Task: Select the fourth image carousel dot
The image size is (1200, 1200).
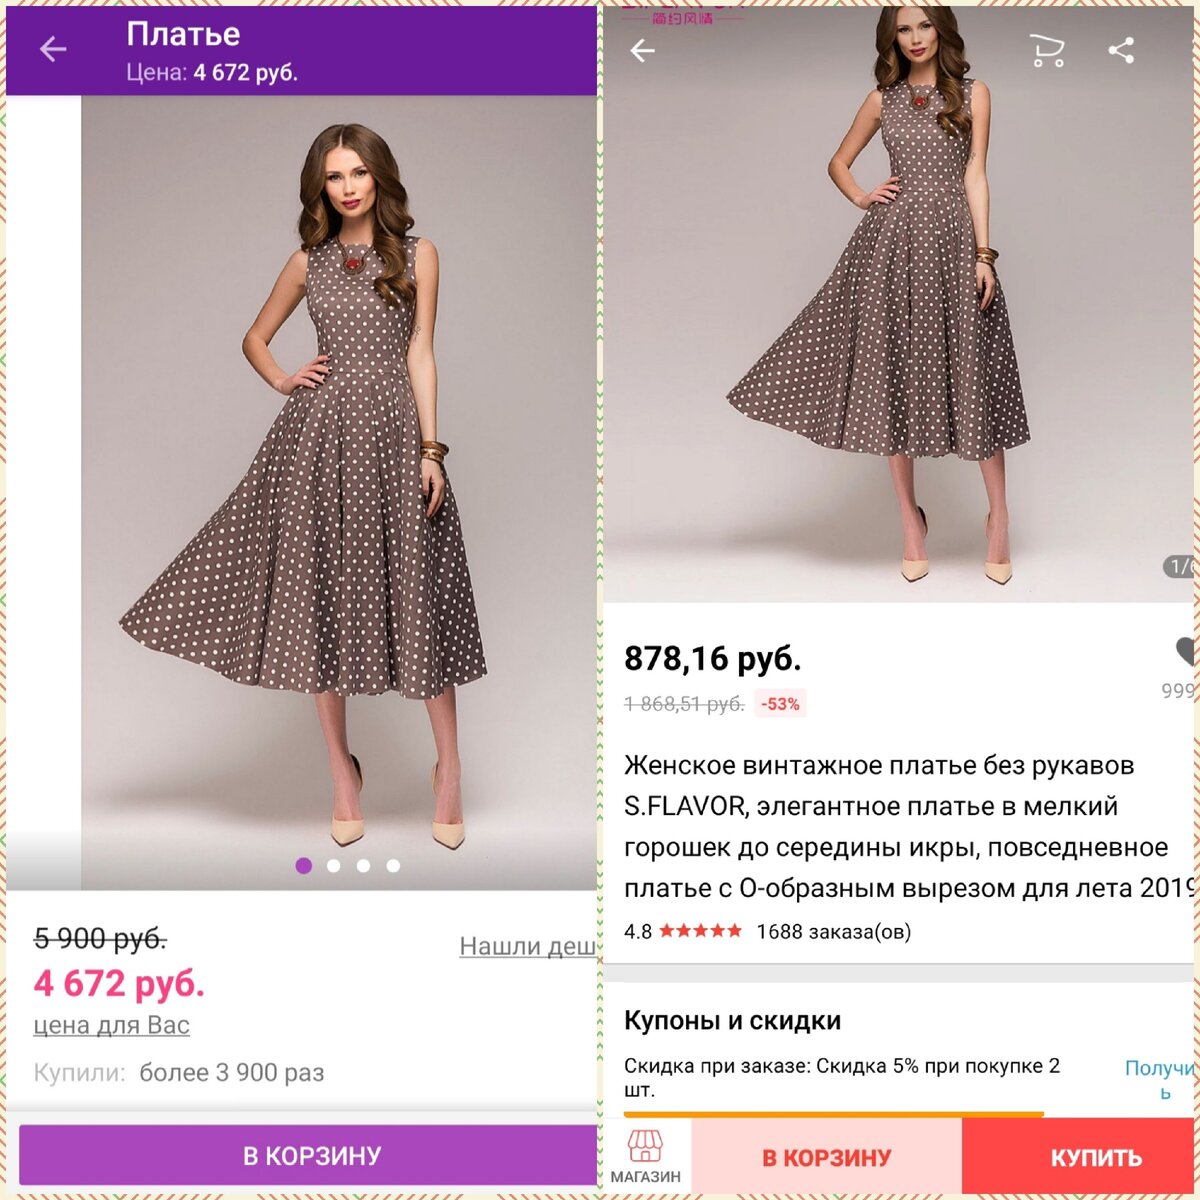Action: [394, 865]
